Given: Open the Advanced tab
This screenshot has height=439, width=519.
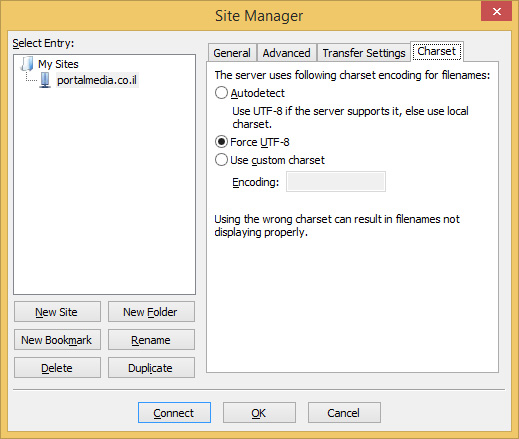Looking at the screenshot, I should [286, 53].
